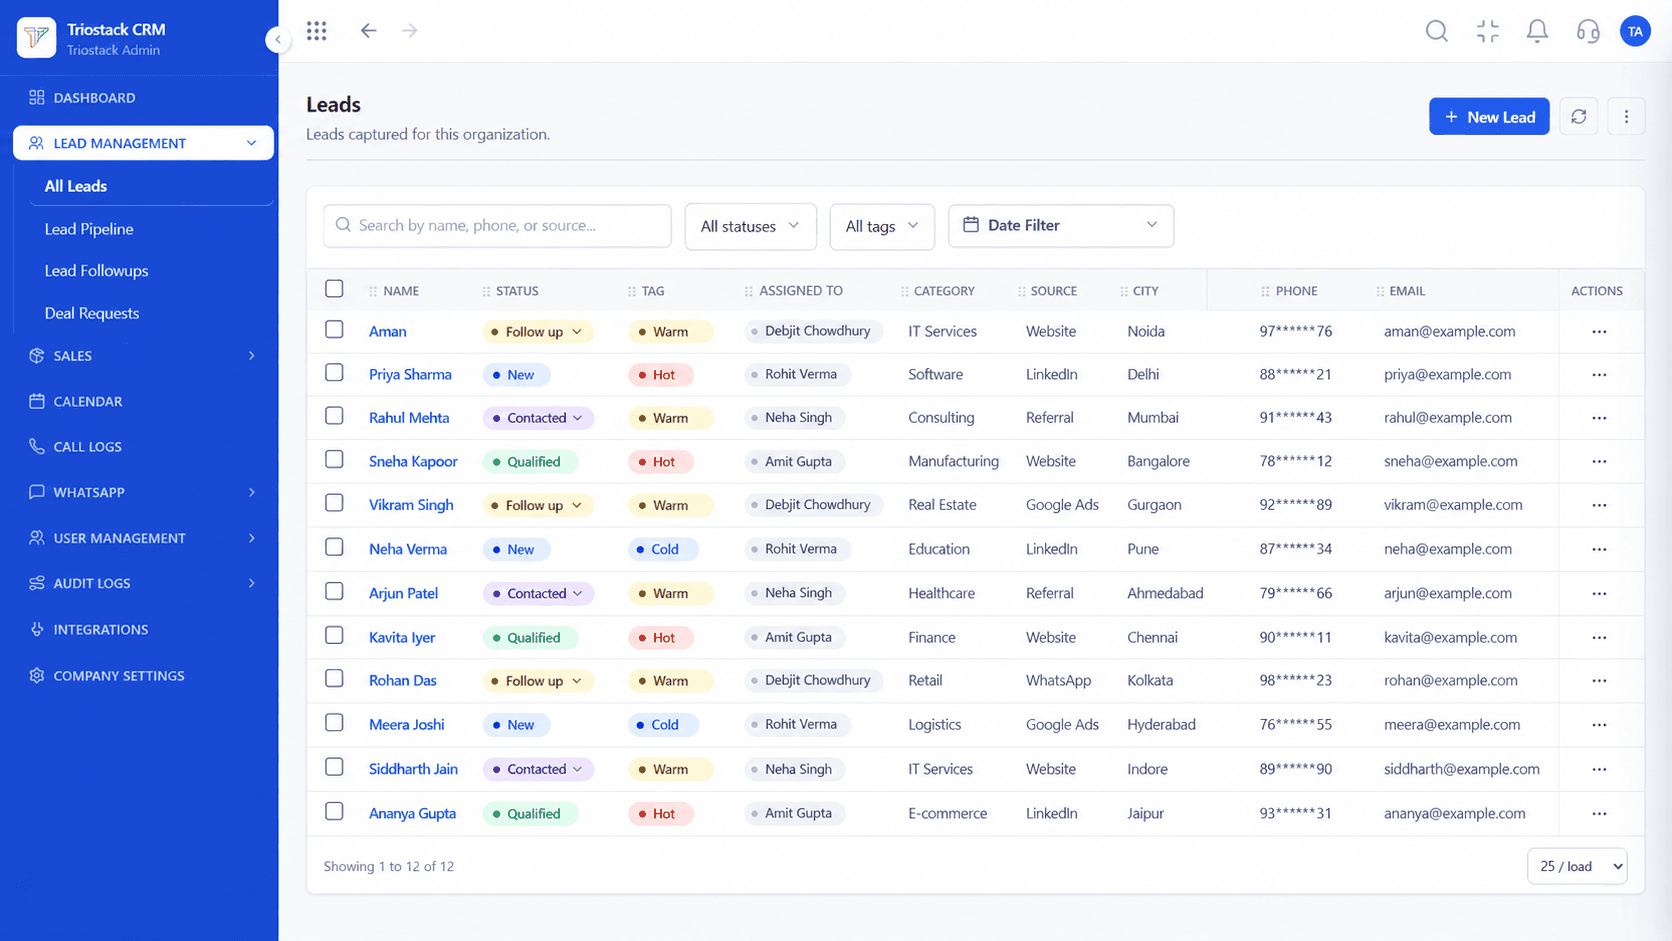Open actions menu for Neha Verma row
Viewport: 1672px width, 941px height.
click(x=1599, y=549)
